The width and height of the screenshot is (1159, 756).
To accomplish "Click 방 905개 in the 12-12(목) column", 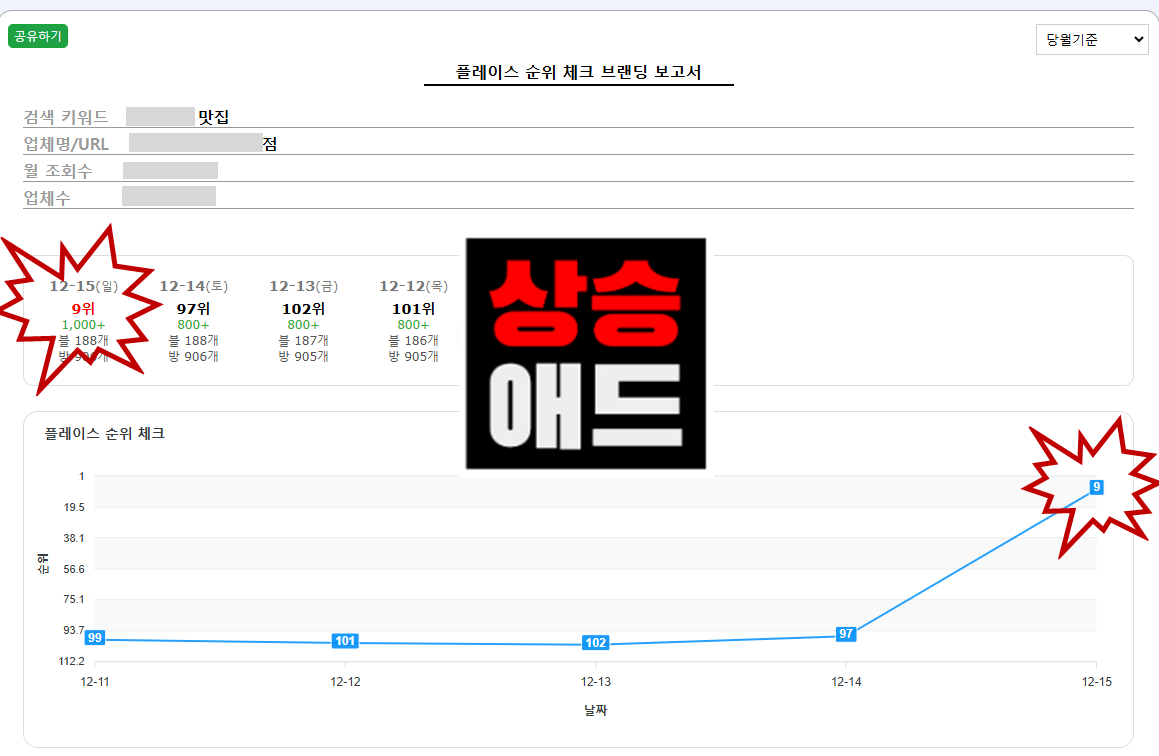I will coord(414,356).
